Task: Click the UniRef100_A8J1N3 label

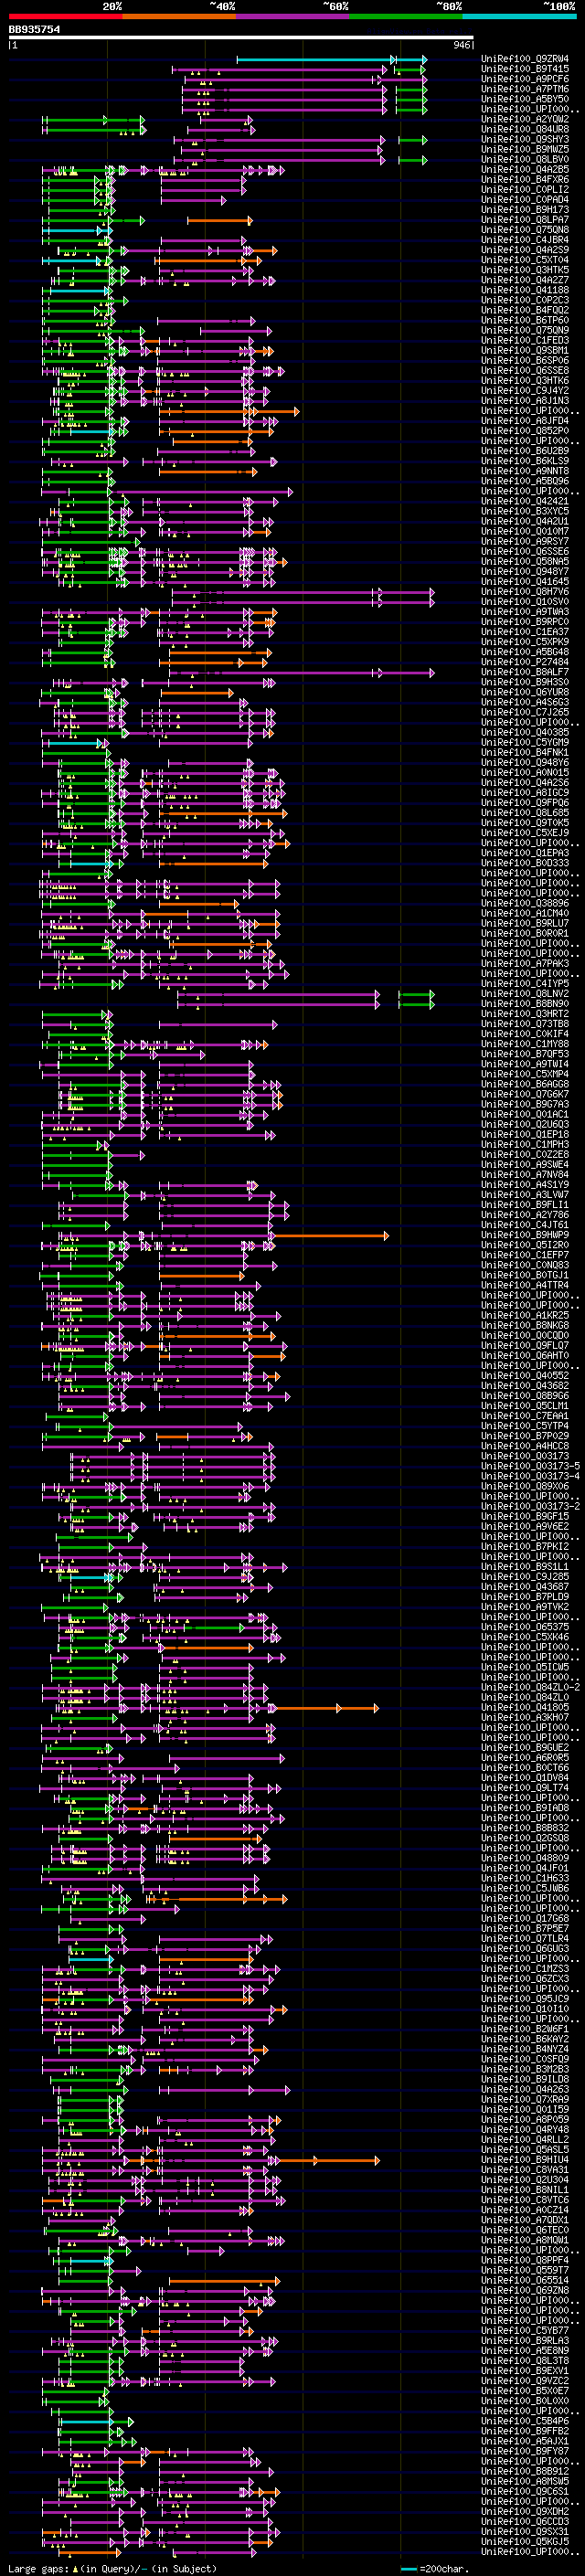Action: [525, 401]
